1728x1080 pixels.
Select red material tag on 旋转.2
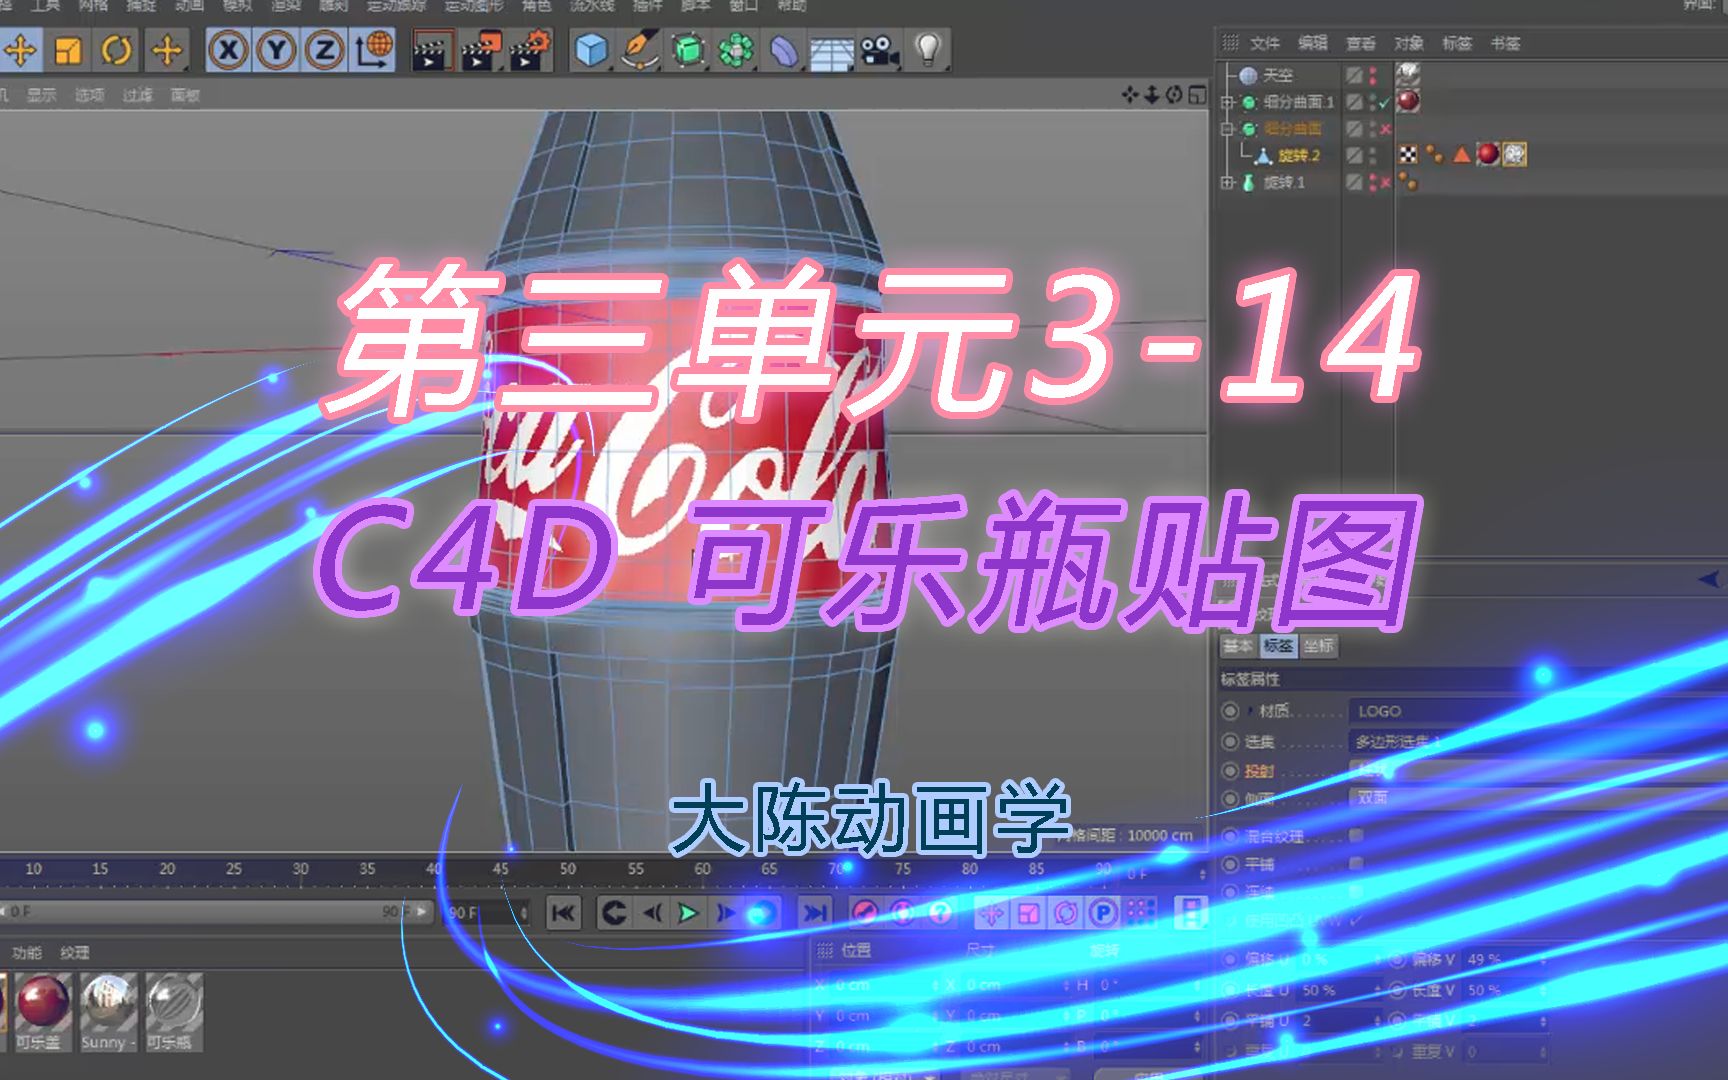click(x=1488, y=154)
